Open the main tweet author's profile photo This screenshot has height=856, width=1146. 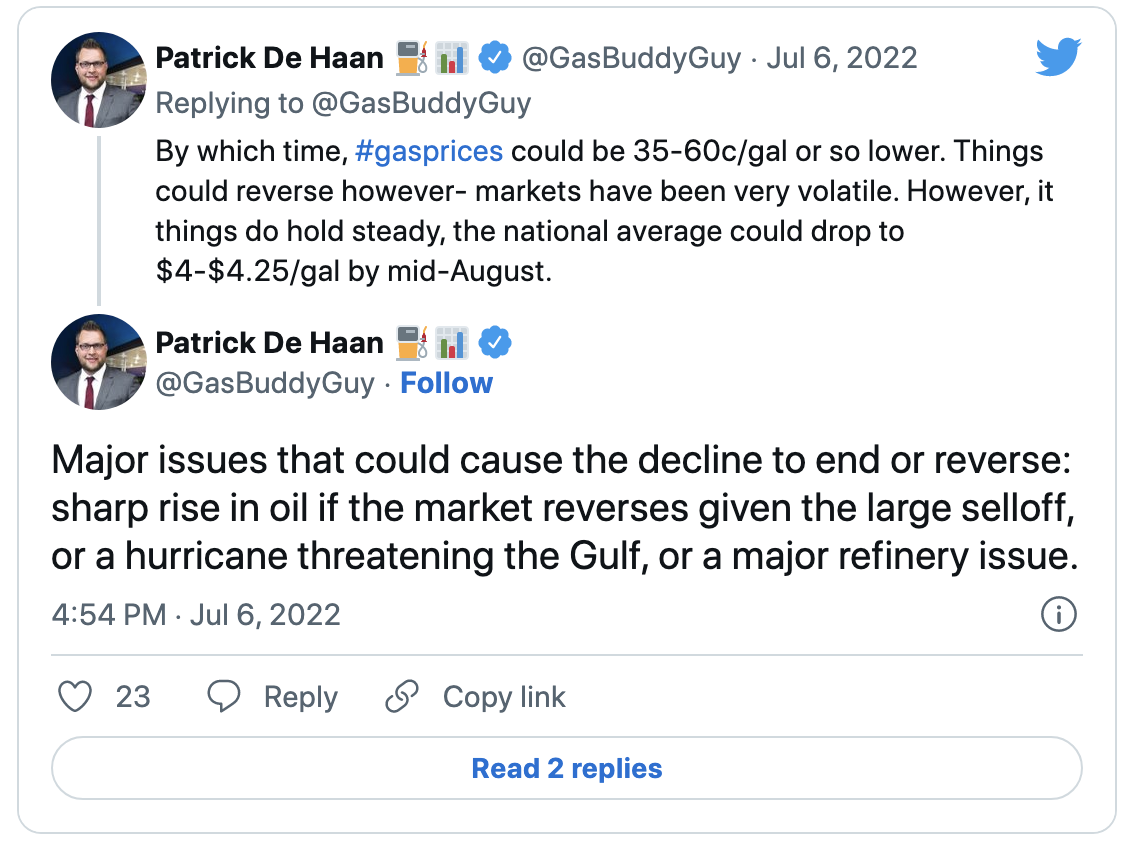99,362
